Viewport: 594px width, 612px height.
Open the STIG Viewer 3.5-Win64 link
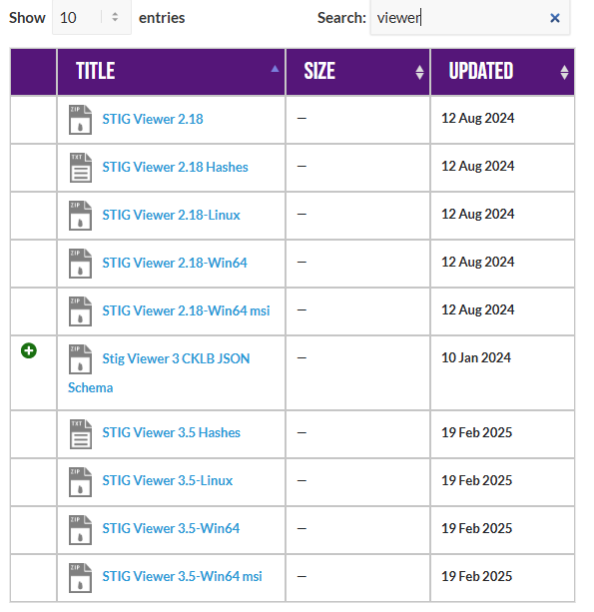tap(171, 528)
